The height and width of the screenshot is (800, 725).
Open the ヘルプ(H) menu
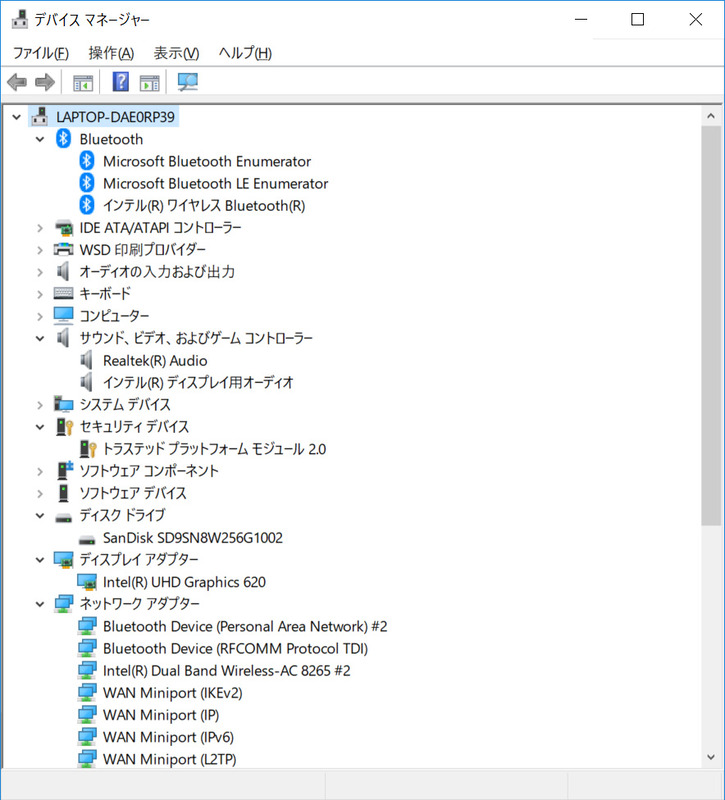click(245, 53)
